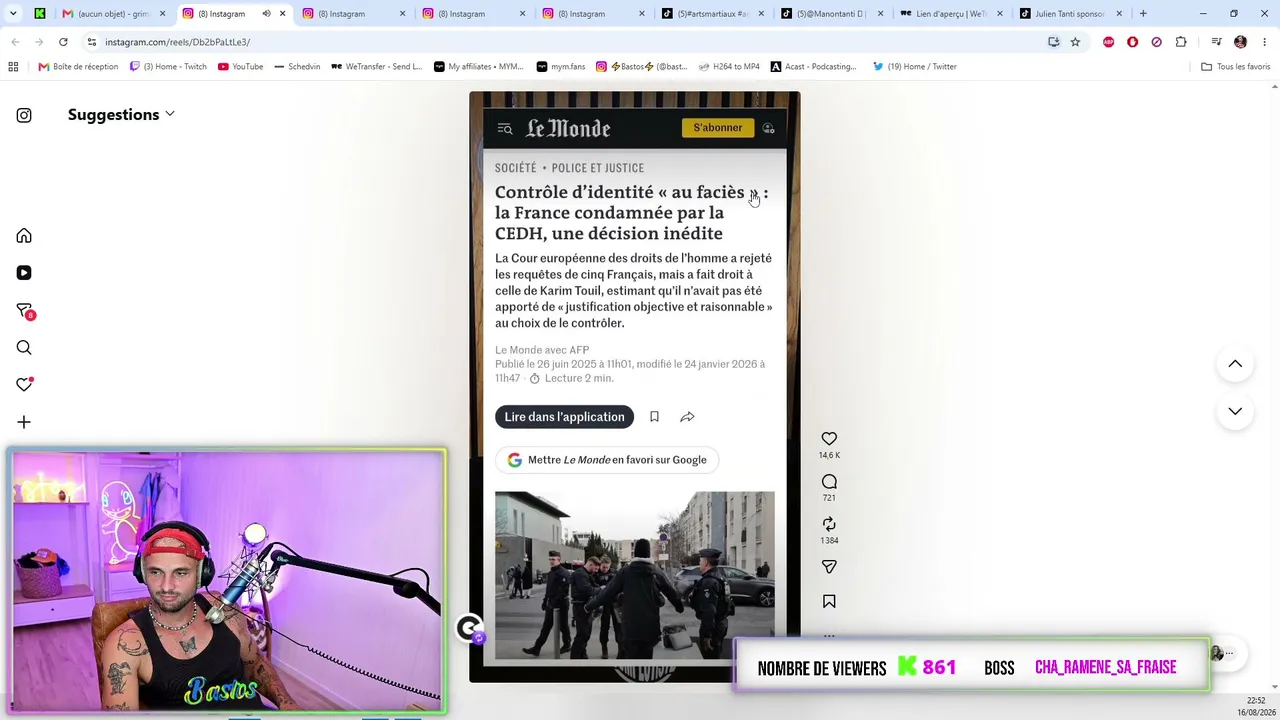View site information for instagram.com

click(x=91, y=42)
